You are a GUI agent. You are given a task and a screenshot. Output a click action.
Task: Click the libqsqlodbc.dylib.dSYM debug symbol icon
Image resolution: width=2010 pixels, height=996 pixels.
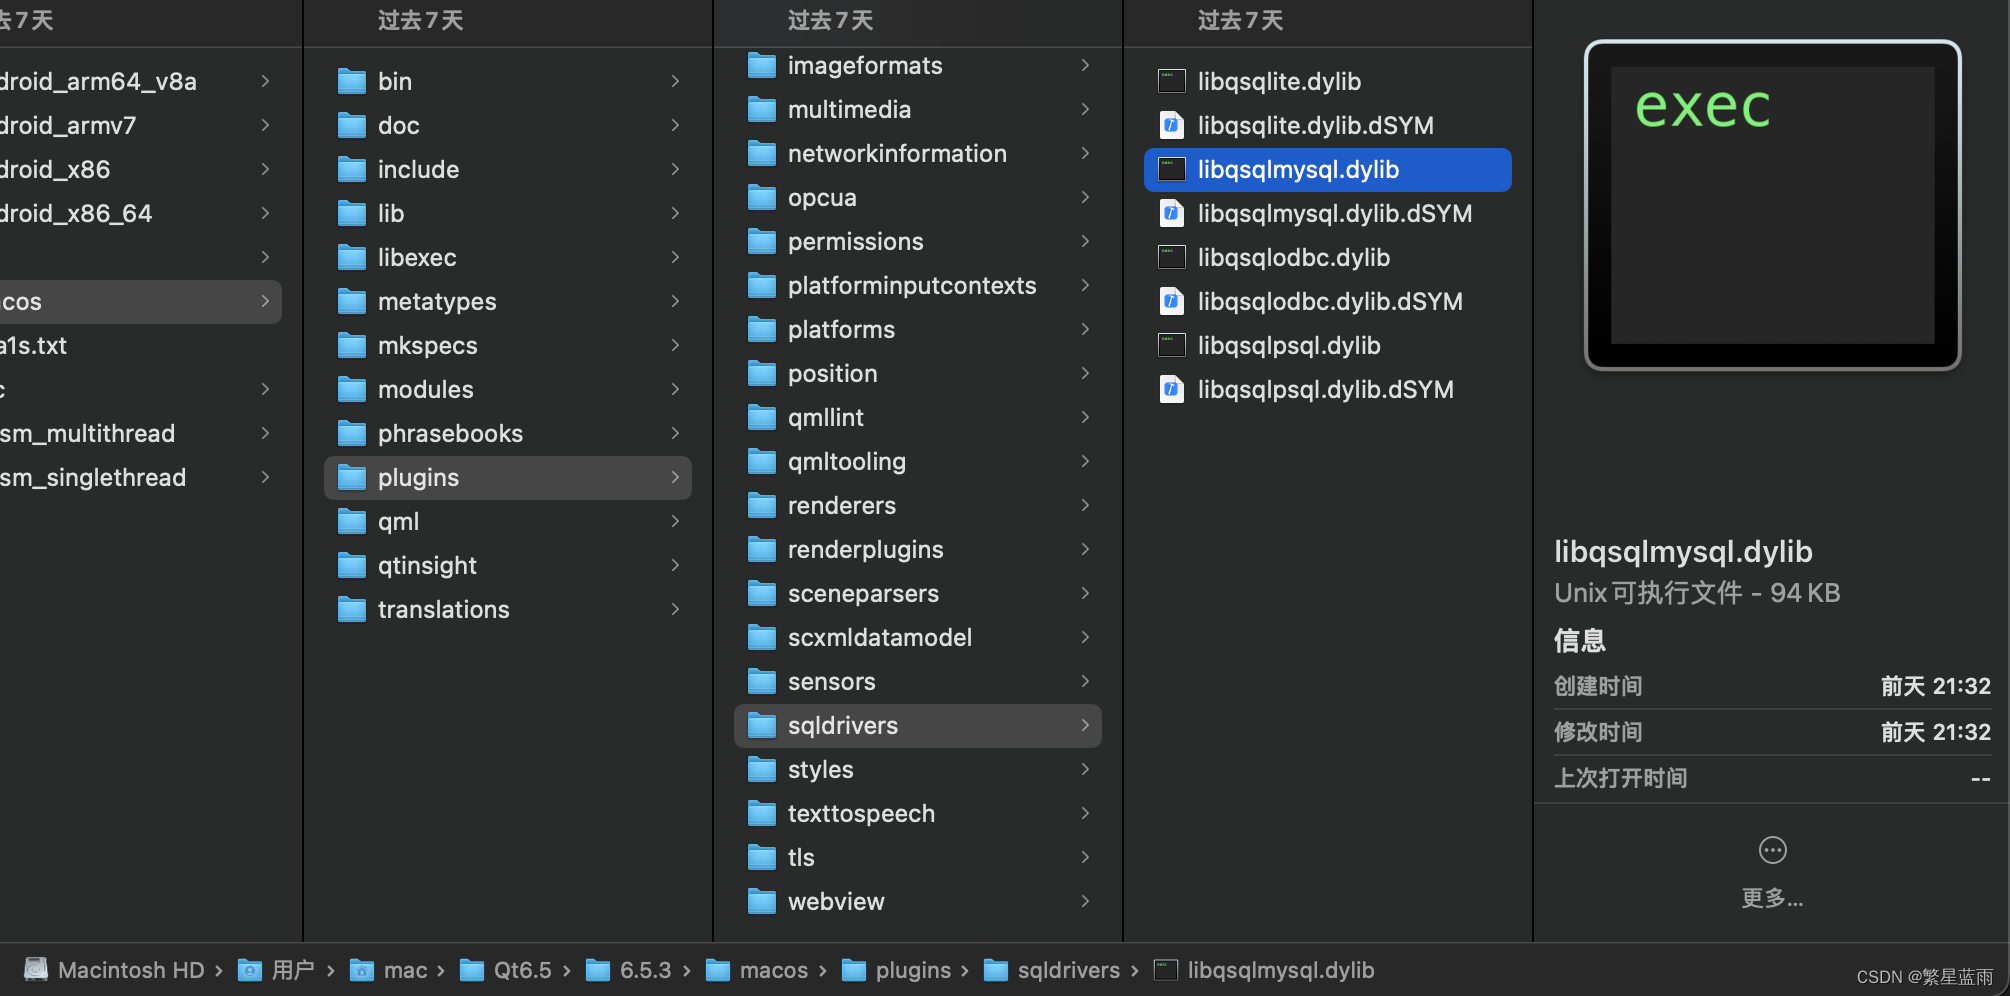1171,301
